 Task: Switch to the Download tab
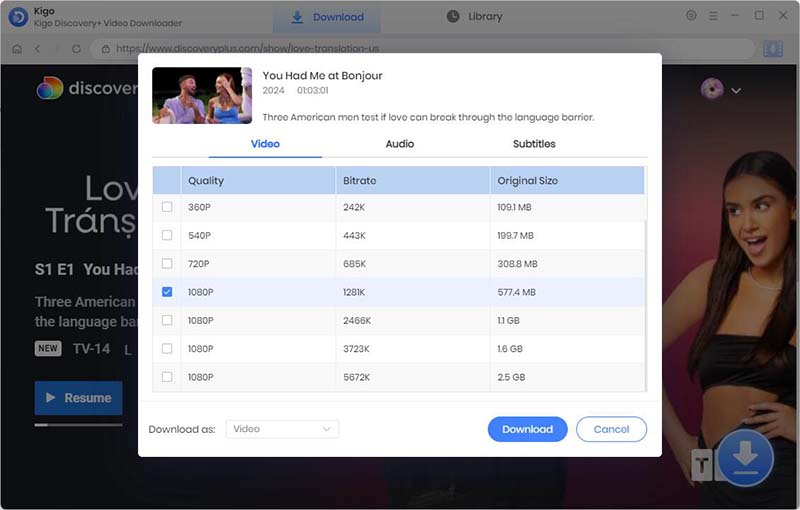pos(327,17)
